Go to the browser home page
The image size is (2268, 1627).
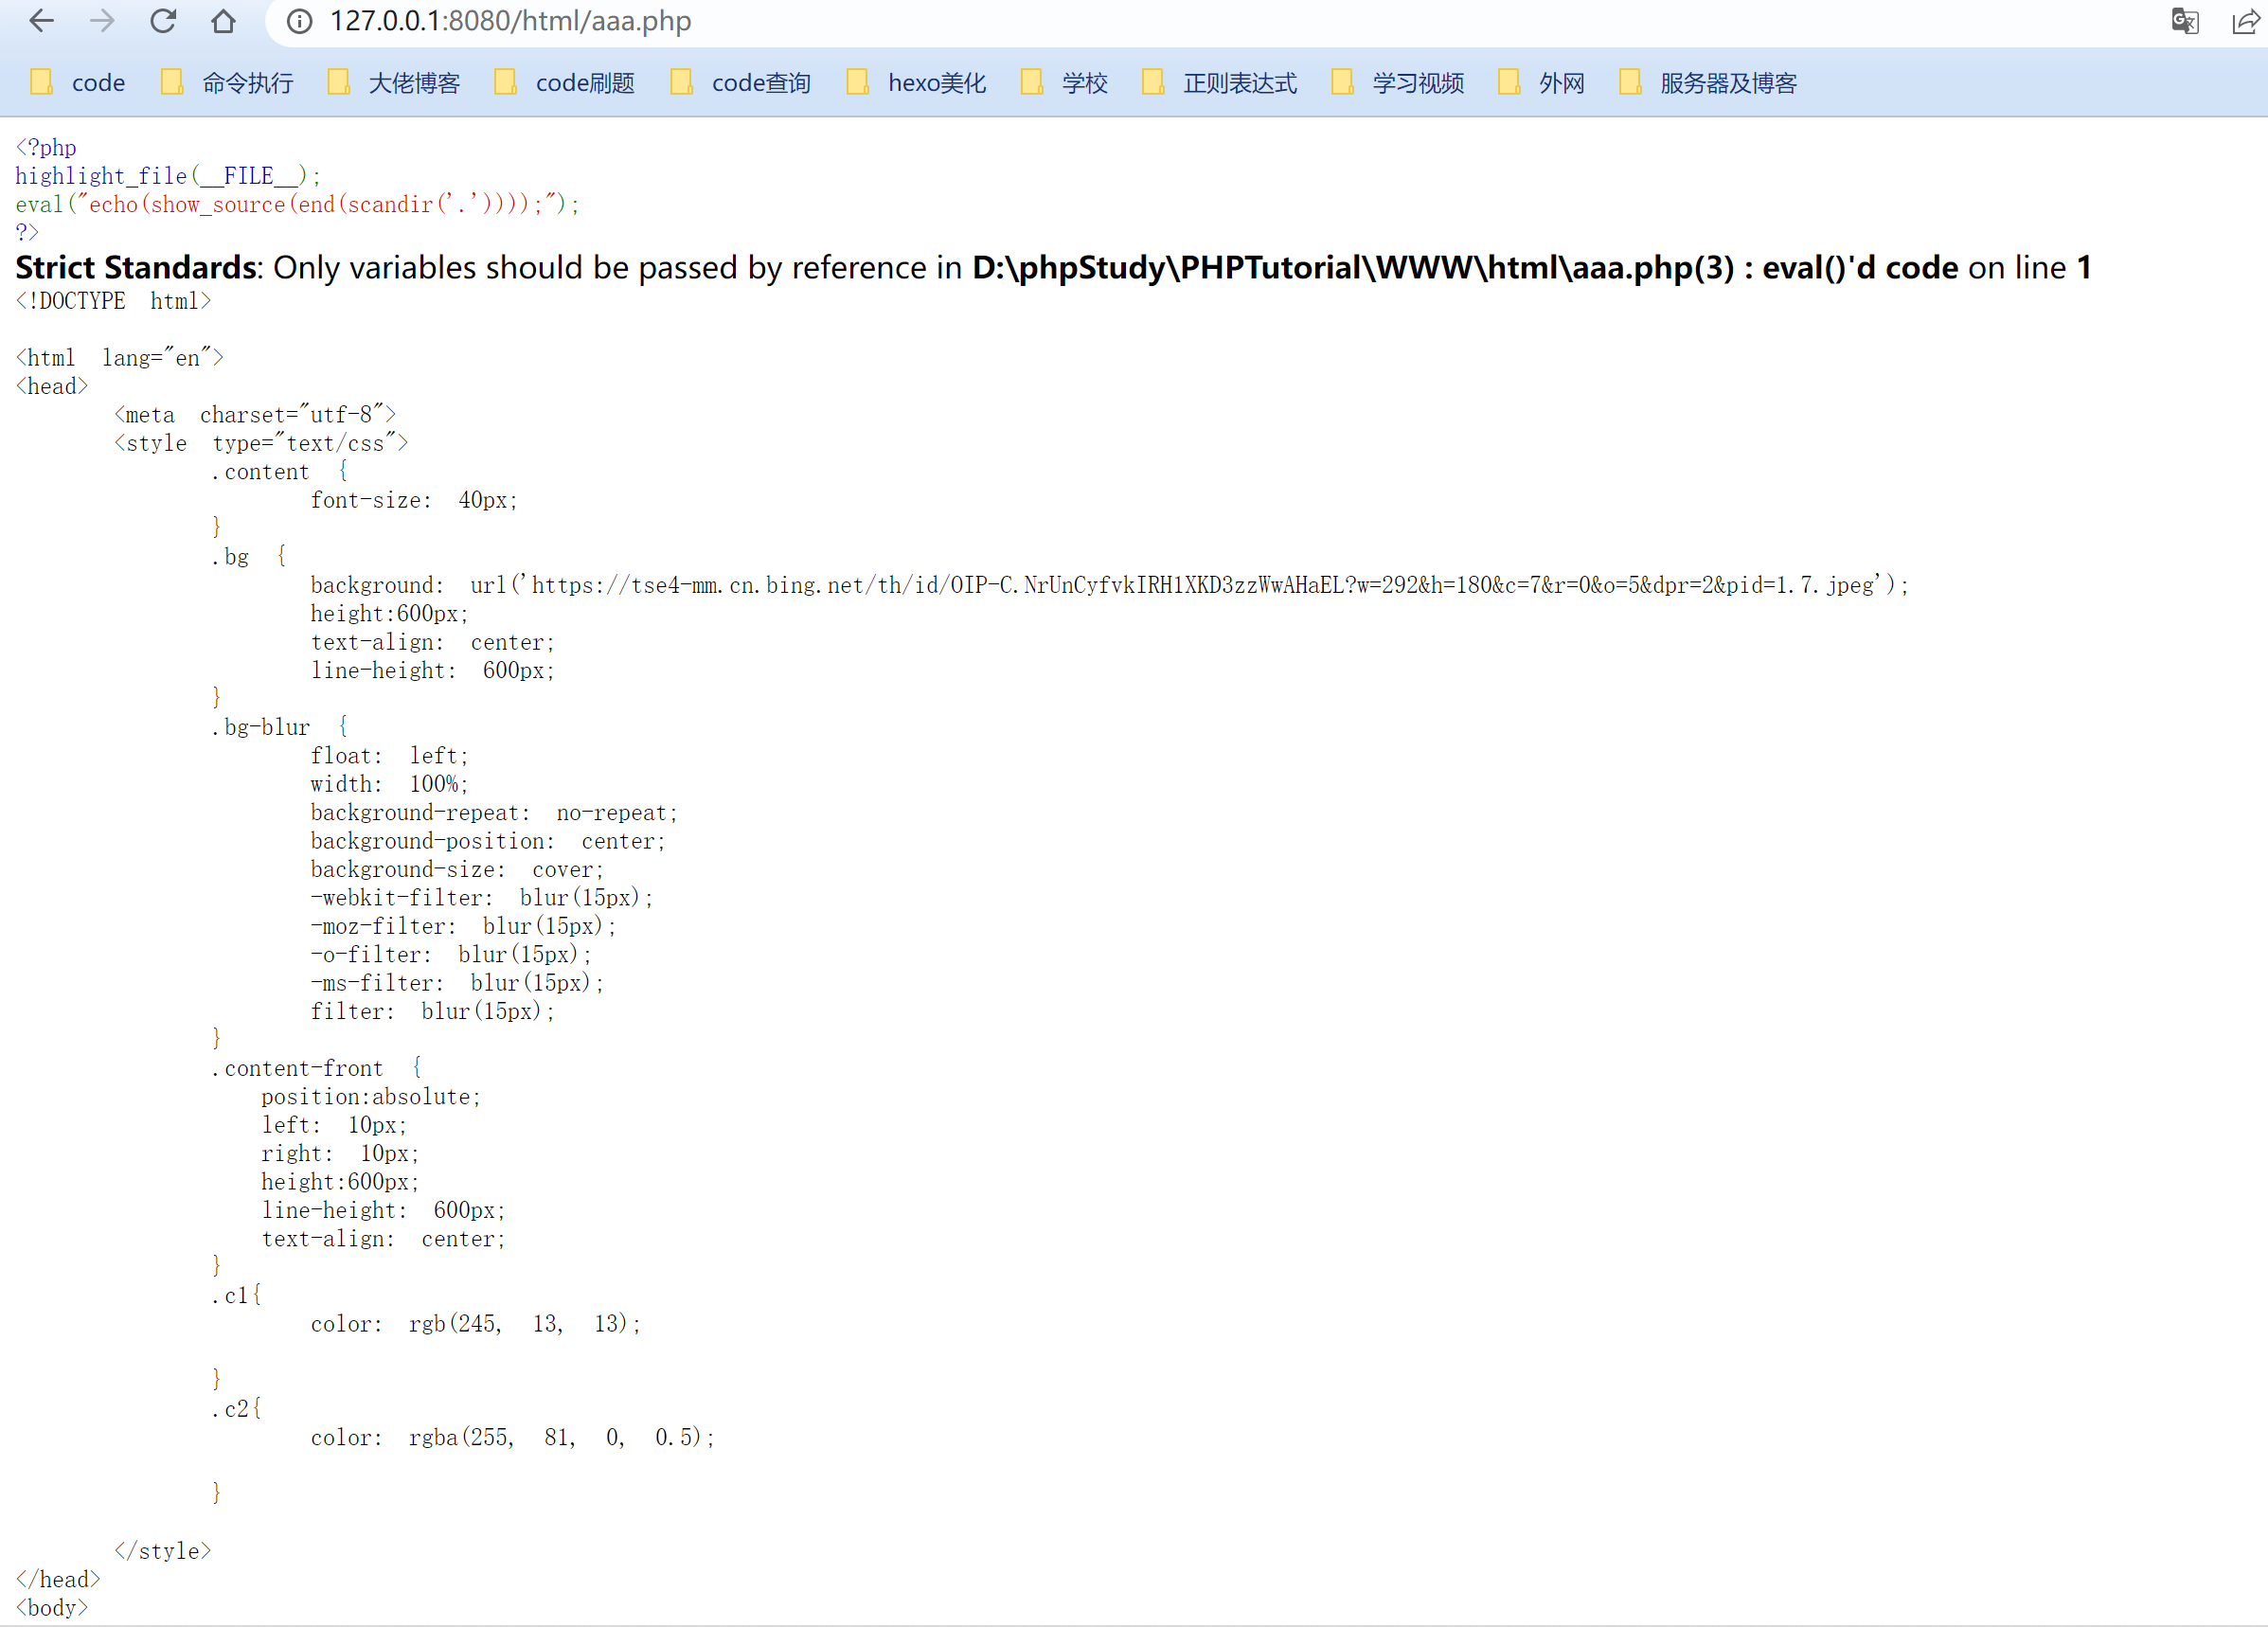224,21
